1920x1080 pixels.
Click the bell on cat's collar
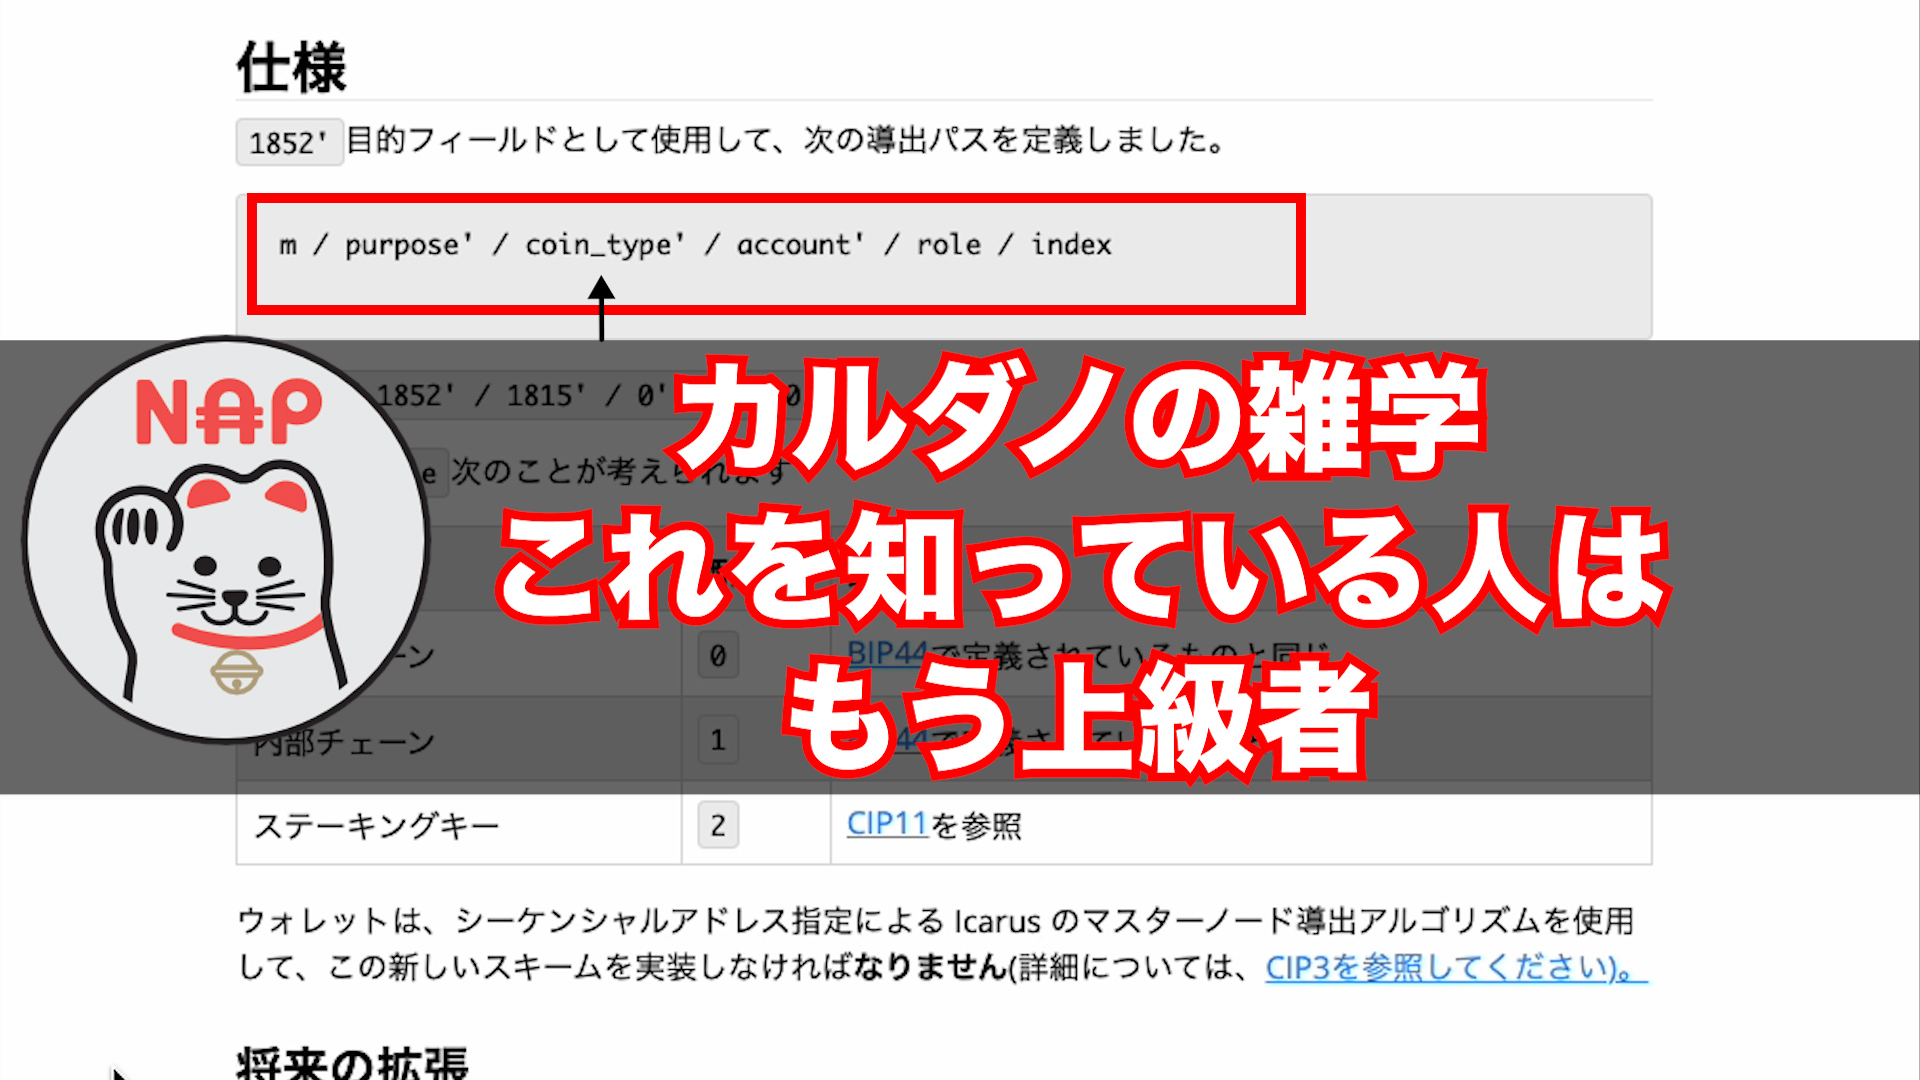tap(236, 672)
